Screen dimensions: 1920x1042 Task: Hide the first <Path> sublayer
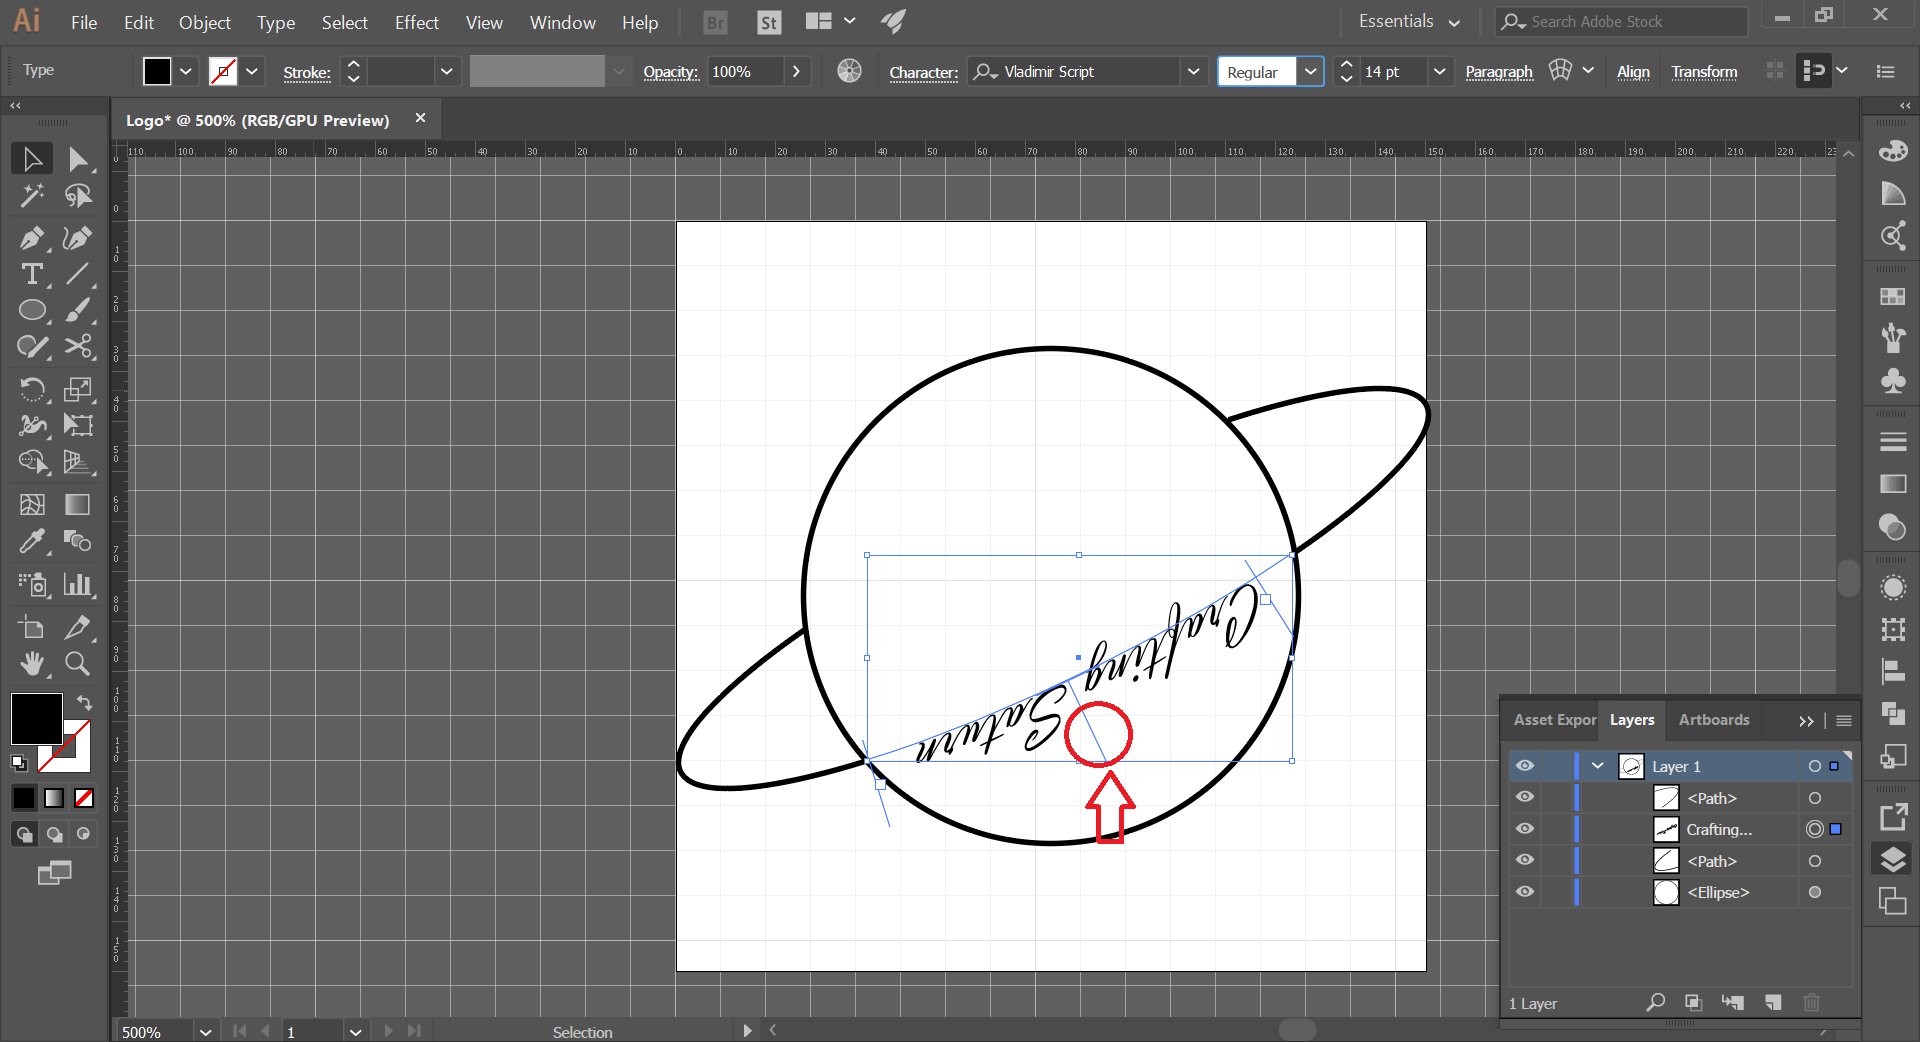pos(1524,797)
